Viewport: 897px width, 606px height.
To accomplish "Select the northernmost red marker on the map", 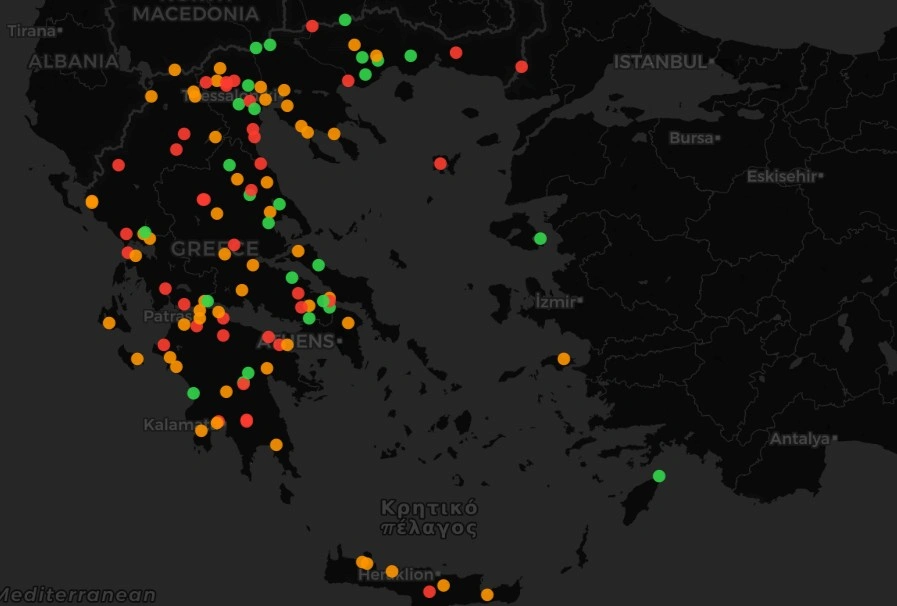I will coord(312,26).
